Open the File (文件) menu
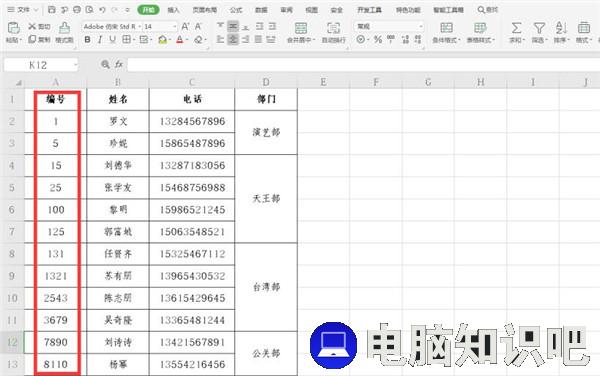The width and height of the screenshot is (600, 376). (x=23, y=10)
